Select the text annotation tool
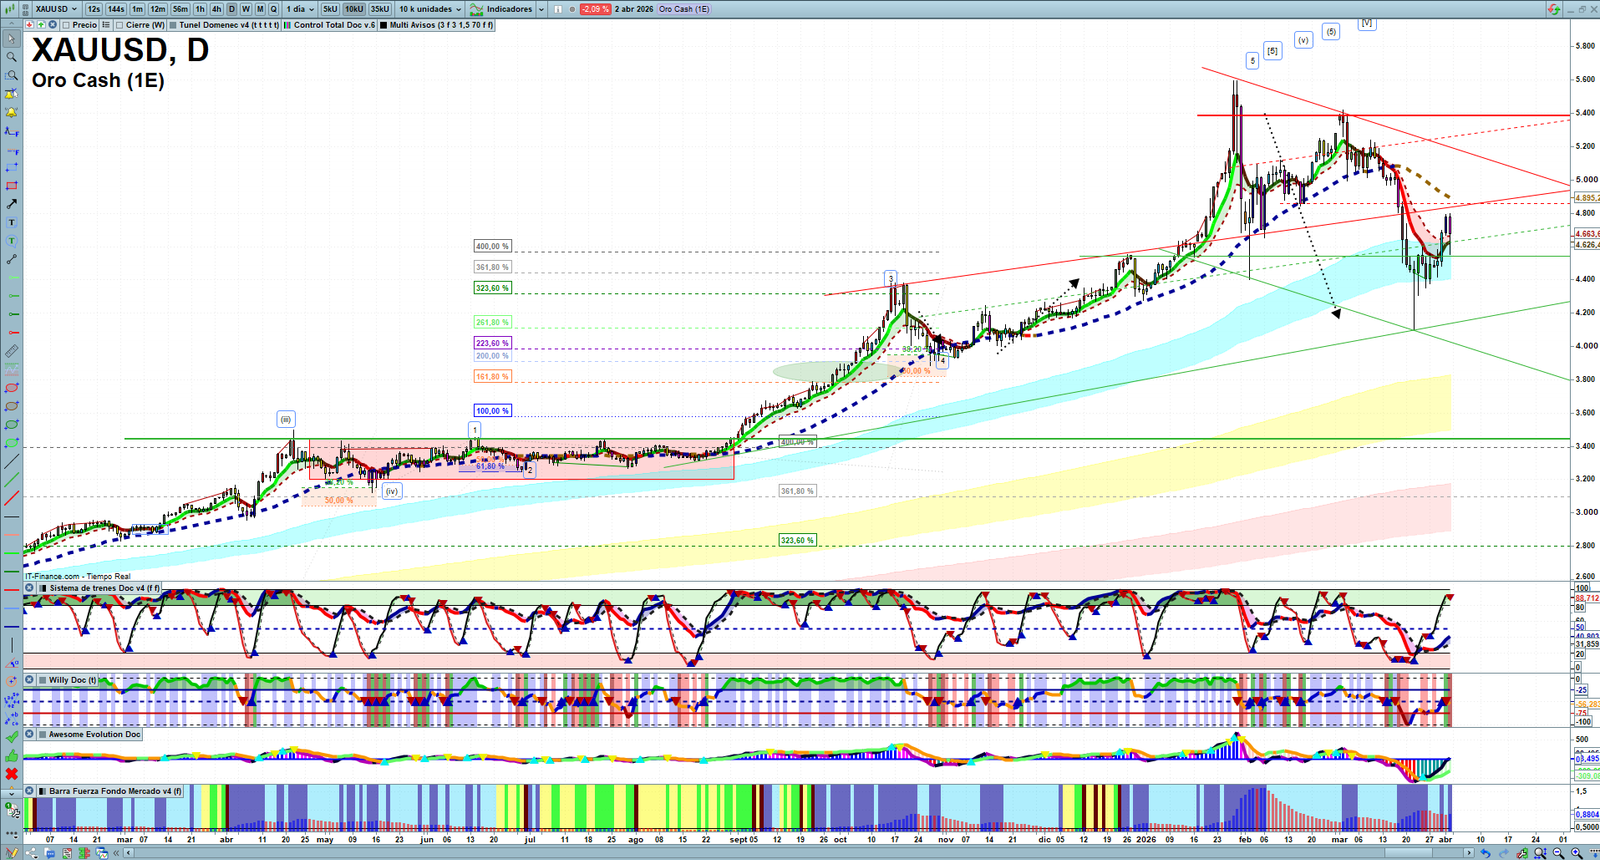Screen dimensions: 1600x860 point(12,223)
